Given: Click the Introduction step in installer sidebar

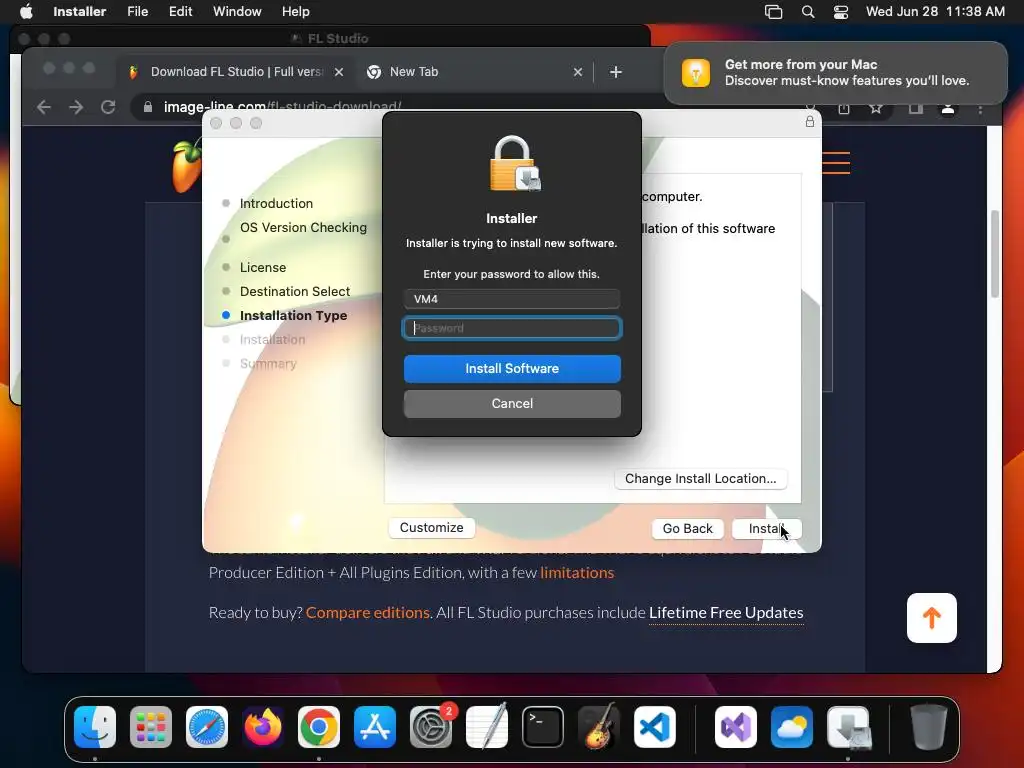Looking at the screenshot, I should [276, 203].
